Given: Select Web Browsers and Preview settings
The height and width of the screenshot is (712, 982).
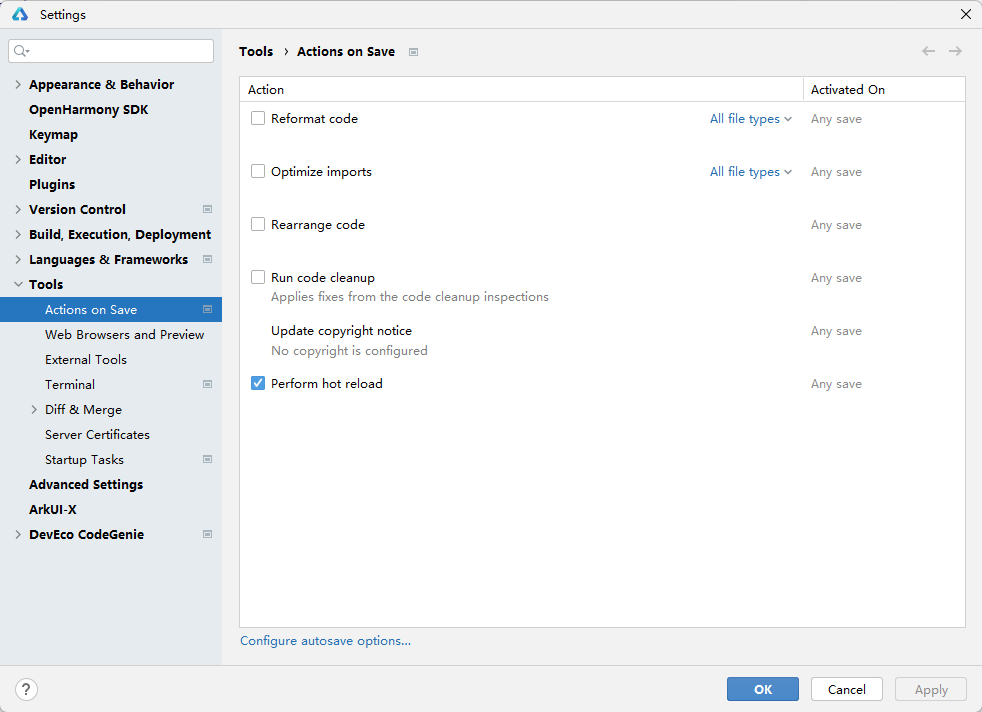Looking at the screenshot, I should (x=124, y=334).
